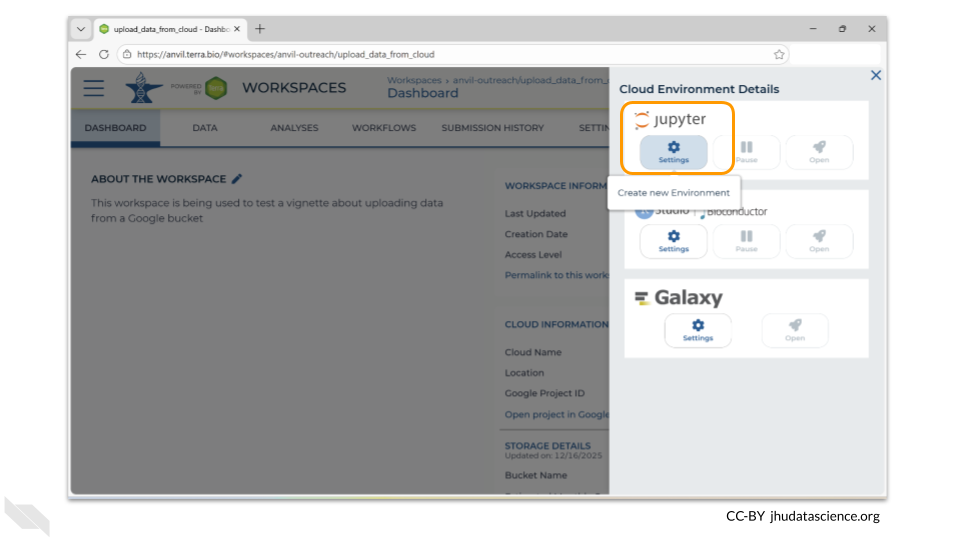The image size is (960, 540).
Task: Open new browser tab
Action: tap(260, 29)
